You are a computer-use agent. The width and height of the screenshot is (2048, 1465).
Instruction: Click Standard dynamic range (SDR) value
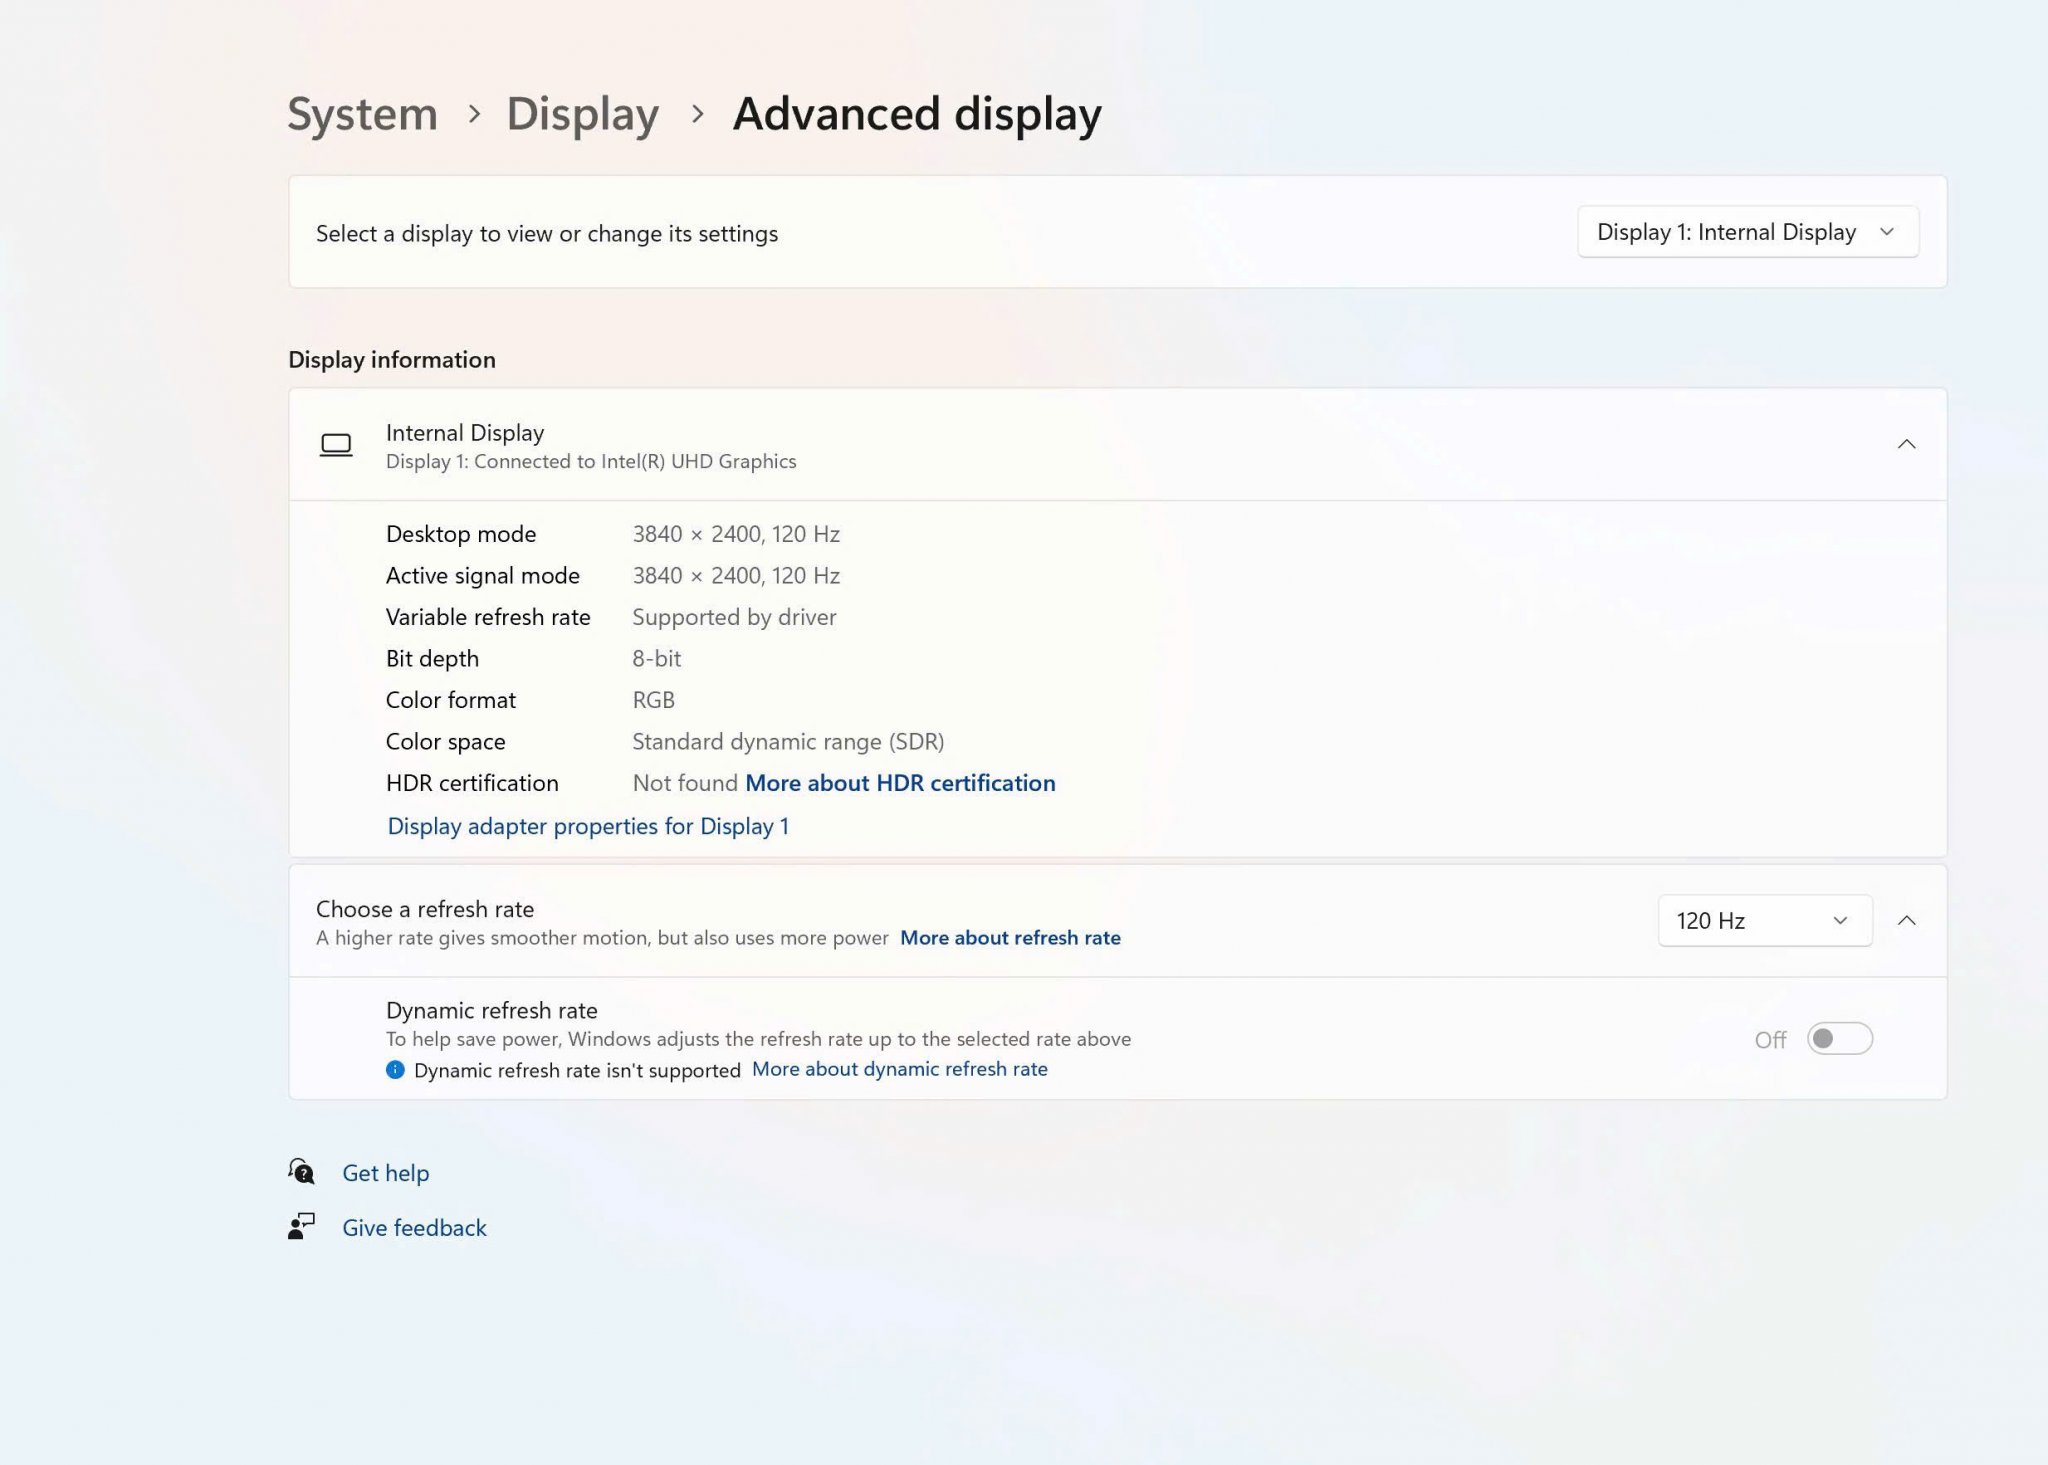[788, 742]
